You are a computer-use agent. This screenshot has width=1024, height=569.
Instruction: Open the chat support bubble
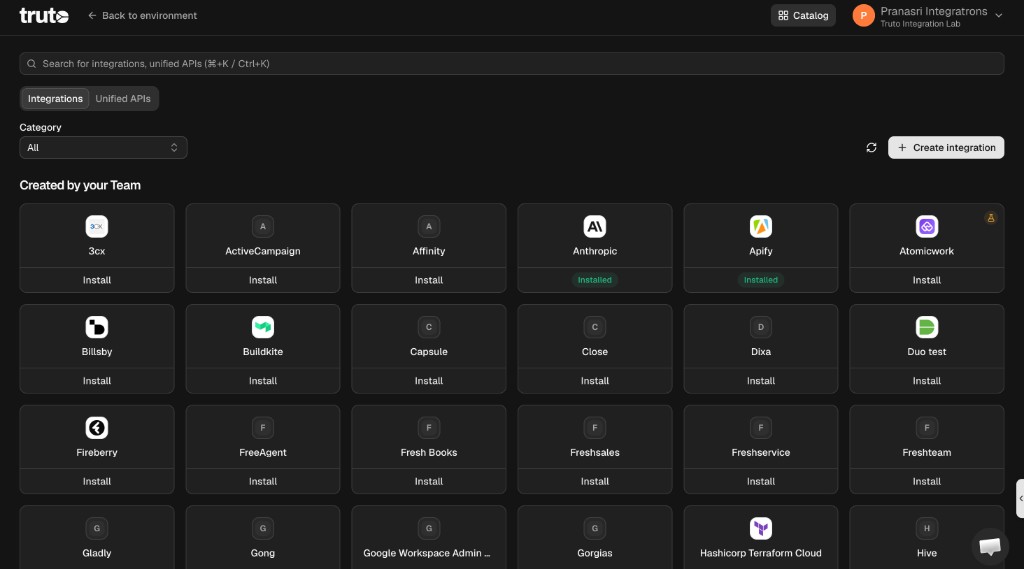click(x=989, y=546)
